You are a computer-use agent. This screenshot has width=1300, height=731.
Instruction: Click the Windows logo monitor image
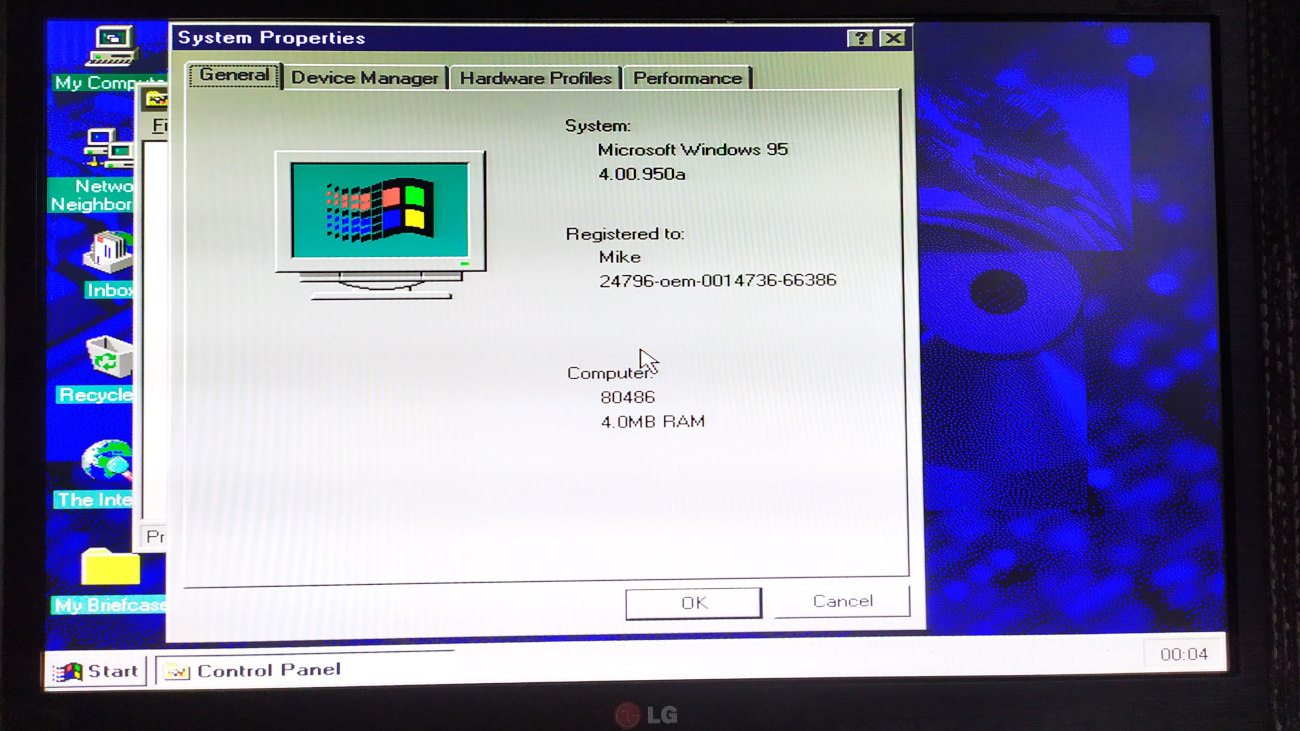point(380,225)
